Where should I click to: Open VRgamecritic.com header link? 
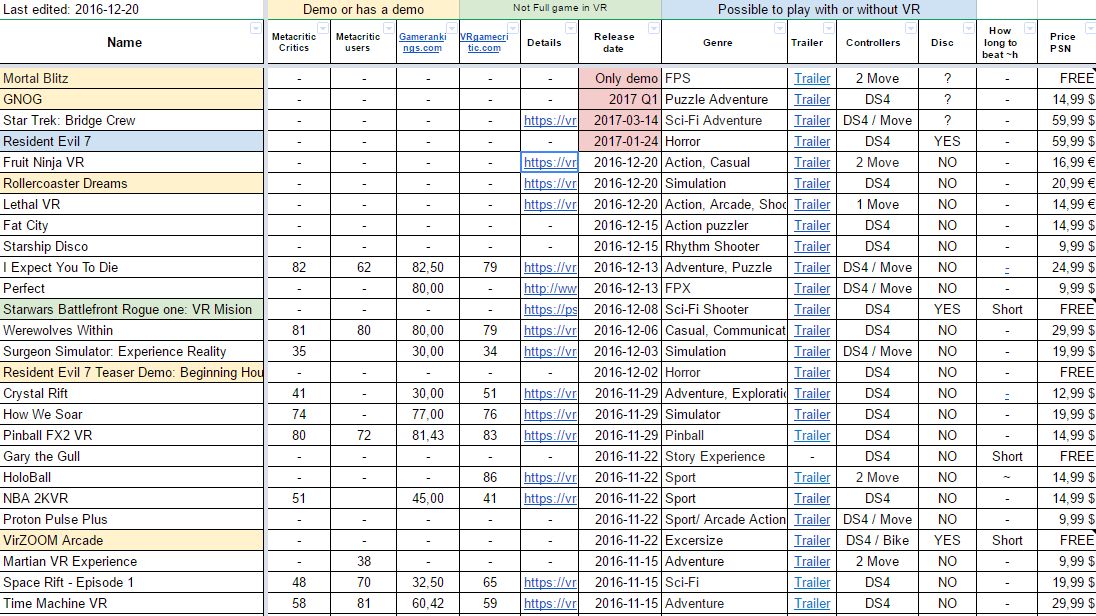pos(484,43)
